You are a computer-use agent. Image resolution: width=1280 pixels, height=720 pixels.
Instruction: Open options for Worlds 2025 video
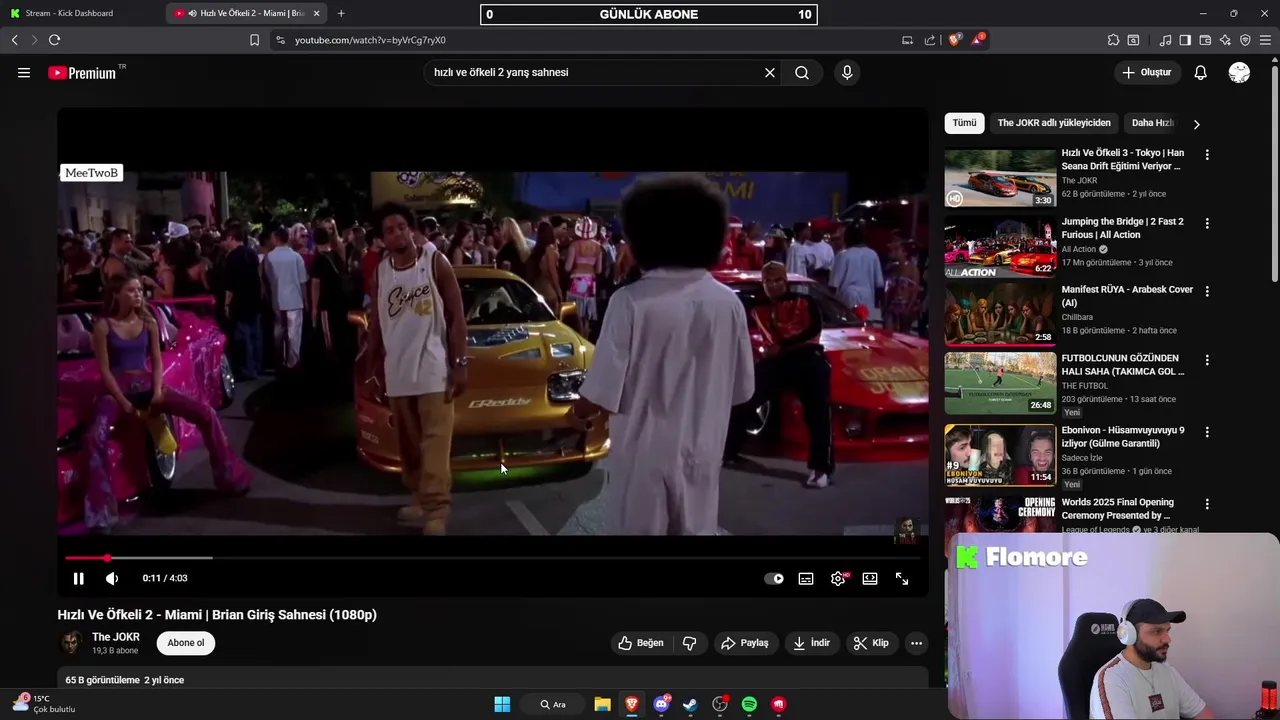tap(1207, 504)
